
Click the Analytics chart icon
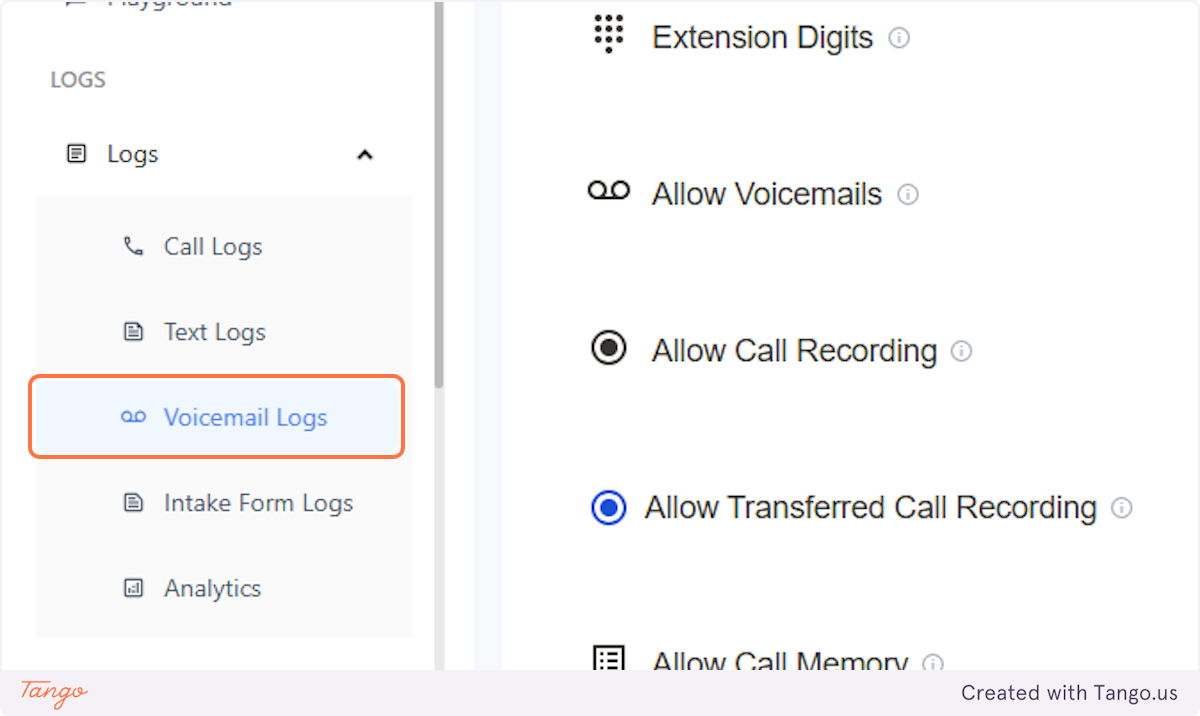(x=134, y=588)
